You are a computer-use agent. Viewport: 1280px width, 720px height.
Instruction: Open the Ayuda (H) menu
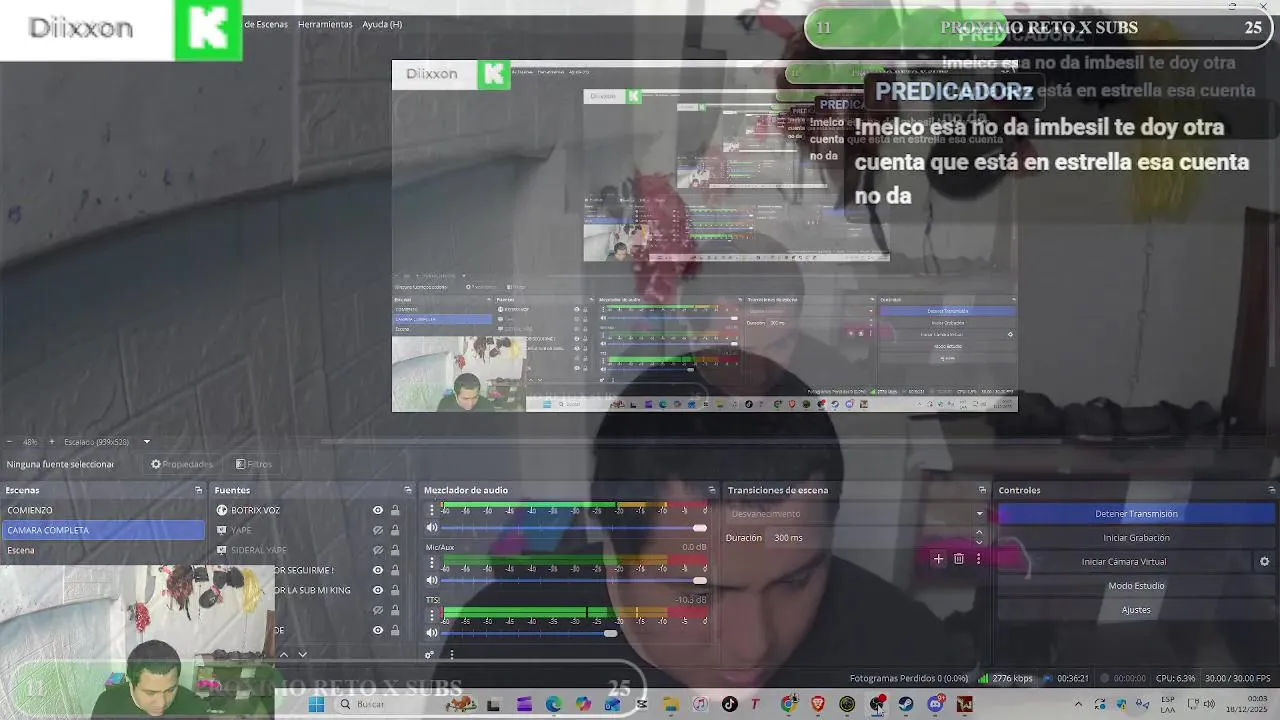coord(382,24)
